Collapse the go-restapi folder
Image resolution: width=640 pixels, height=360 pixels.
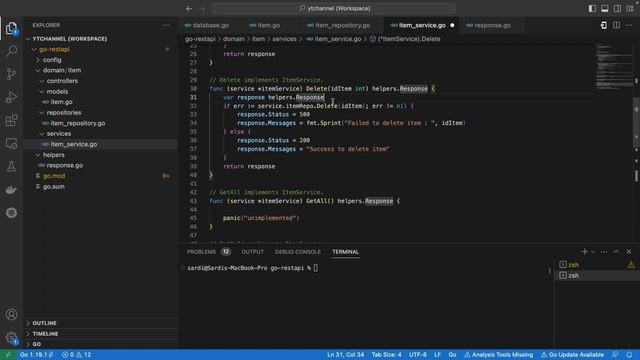click(x=100, y=49)
